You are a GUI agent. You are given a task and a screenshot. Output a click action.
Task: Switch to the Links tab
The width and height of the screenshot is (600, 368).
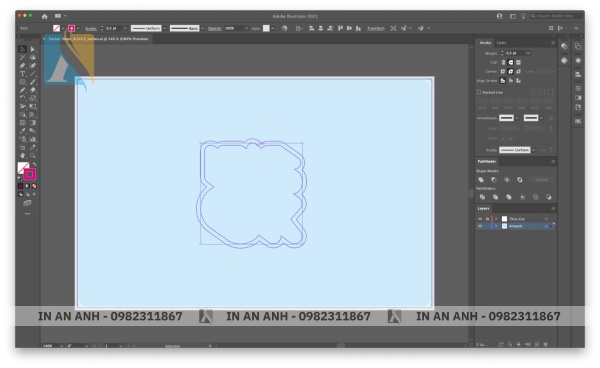click(501, 43)
